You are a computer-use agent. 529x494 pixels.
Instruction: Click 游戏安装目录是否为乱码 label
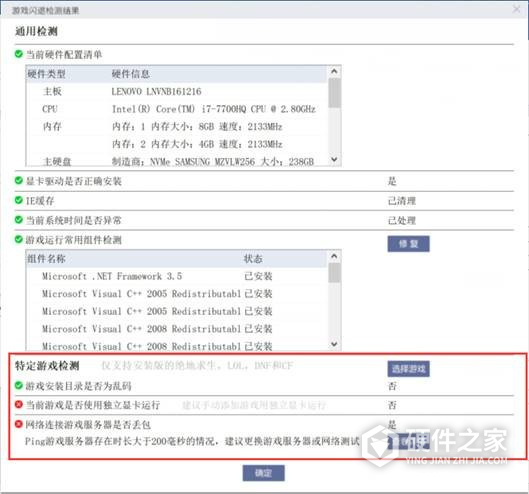click(x=78, y=386)
